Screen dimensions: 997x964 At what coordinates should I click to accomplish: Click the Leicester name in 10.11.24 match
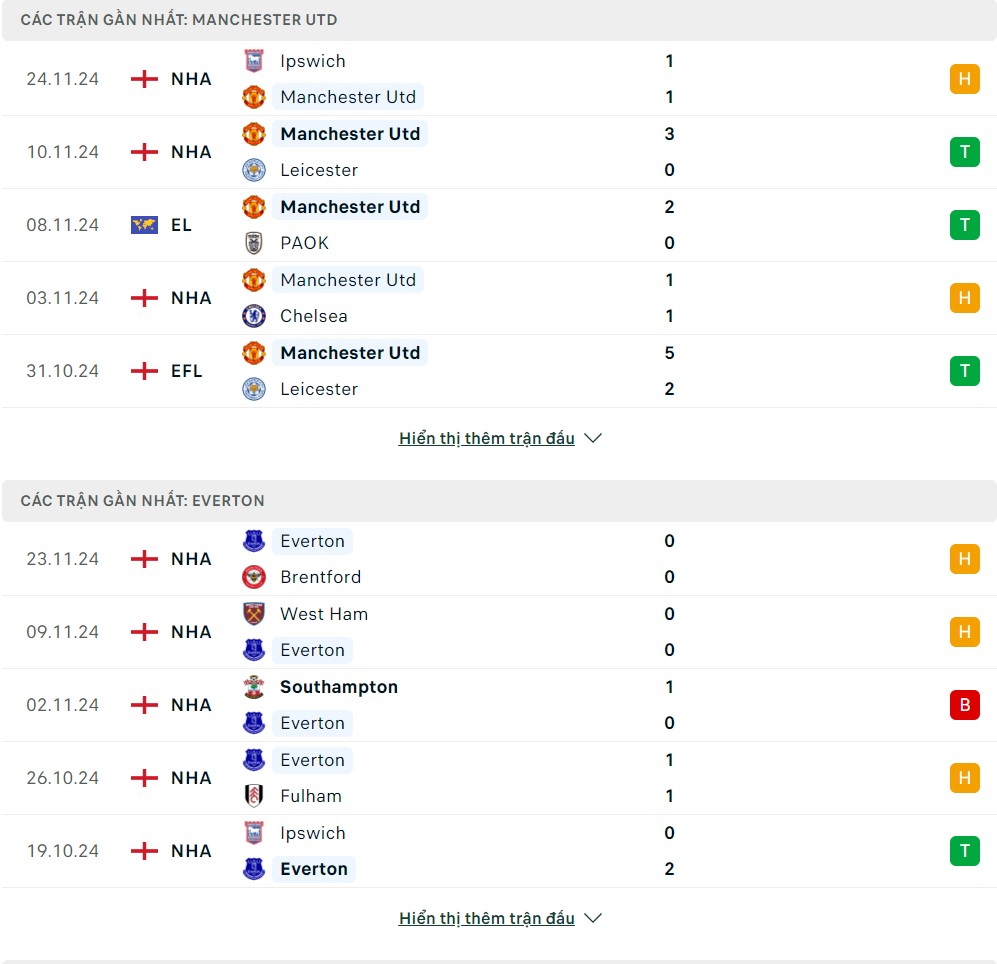pos(318,170)
